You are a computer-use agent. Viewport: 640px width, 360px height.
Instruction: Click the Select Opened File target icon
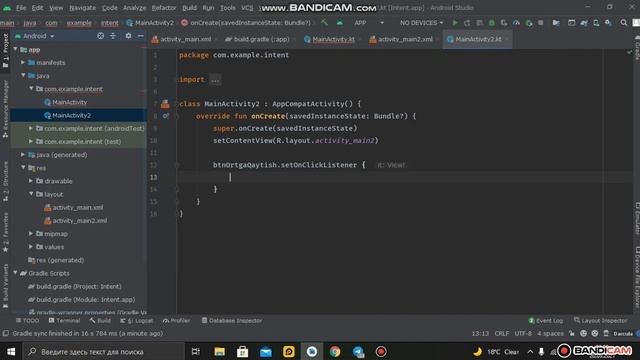click(x=100, y=36)
